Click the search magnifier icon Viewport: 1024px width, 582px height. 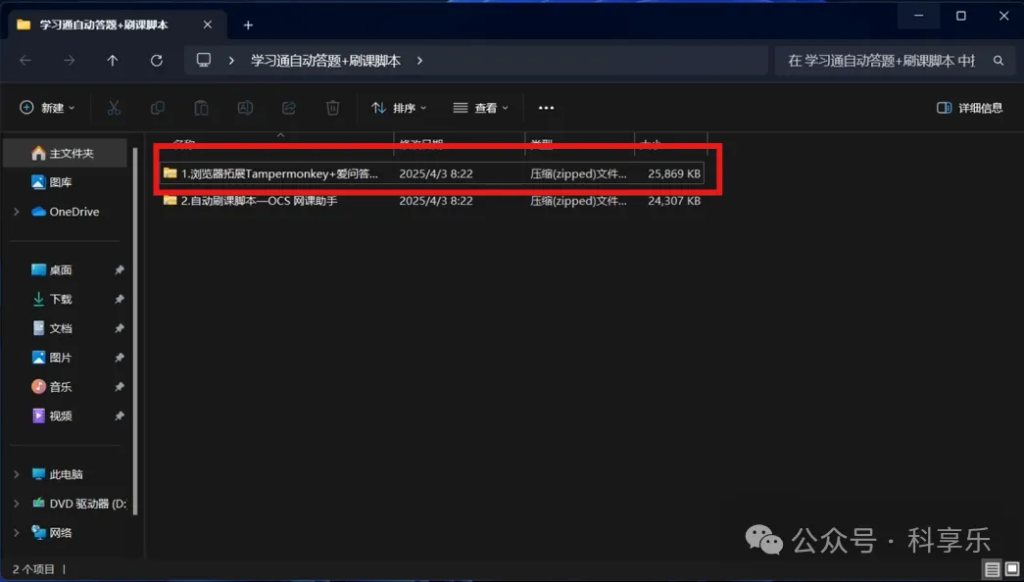(998, 61)
